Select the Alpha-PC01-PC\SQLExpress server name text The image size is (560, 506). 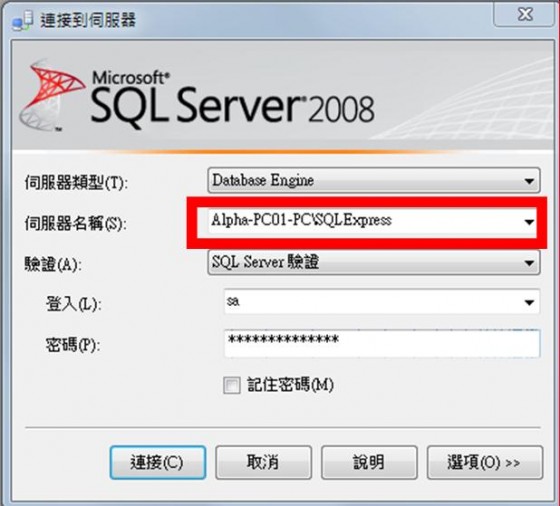point(301,220)
